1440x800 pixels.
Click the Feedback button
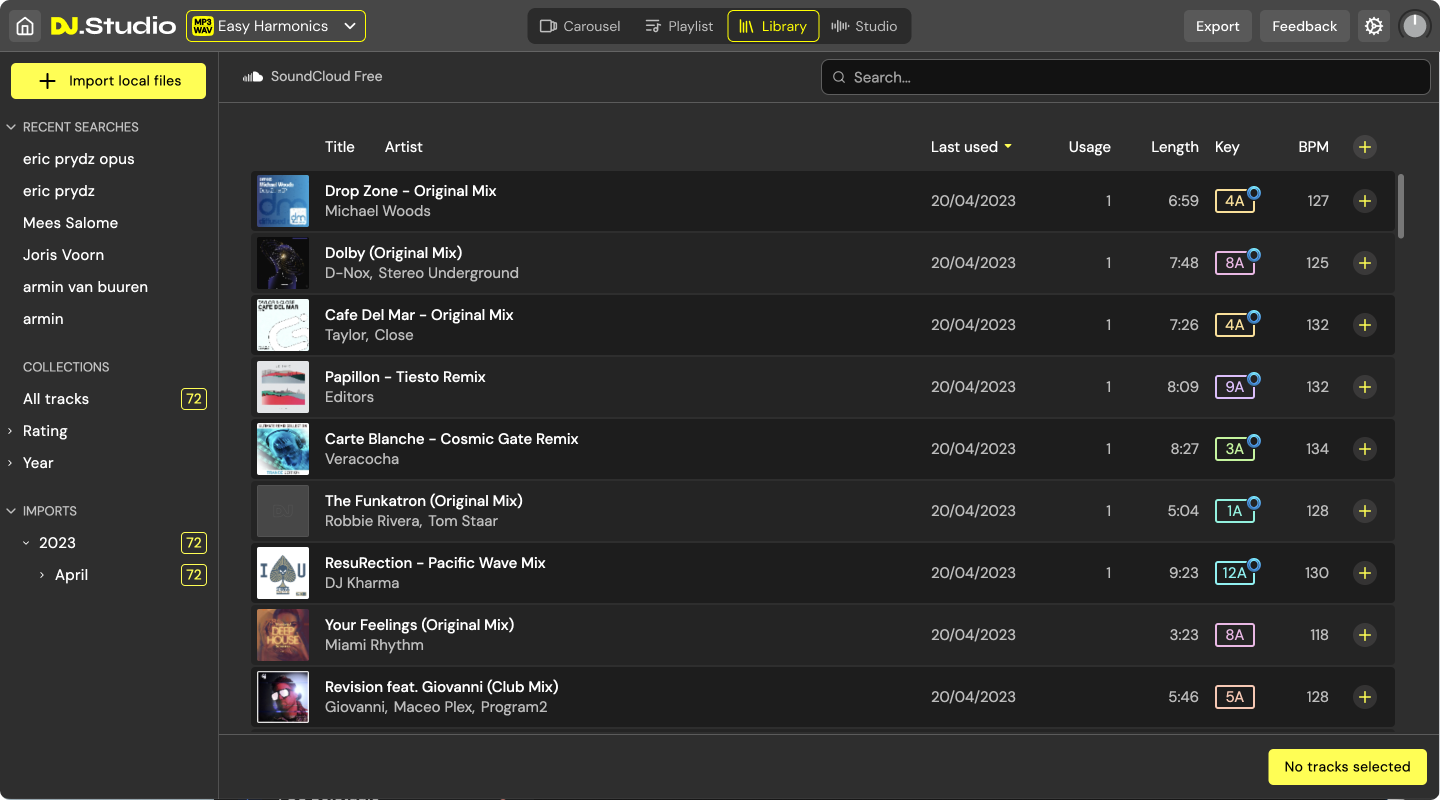point(1304,26)
